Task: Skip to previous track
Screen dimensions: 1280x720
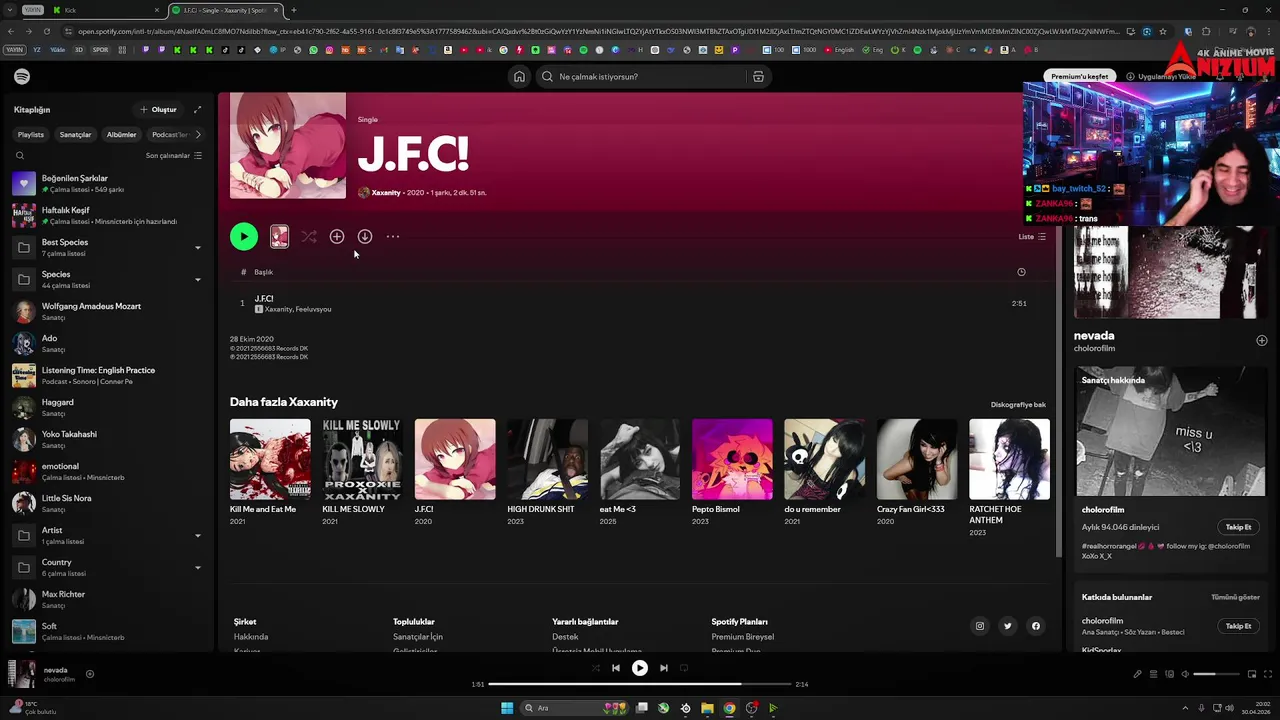Action: (x=616, y=668)
